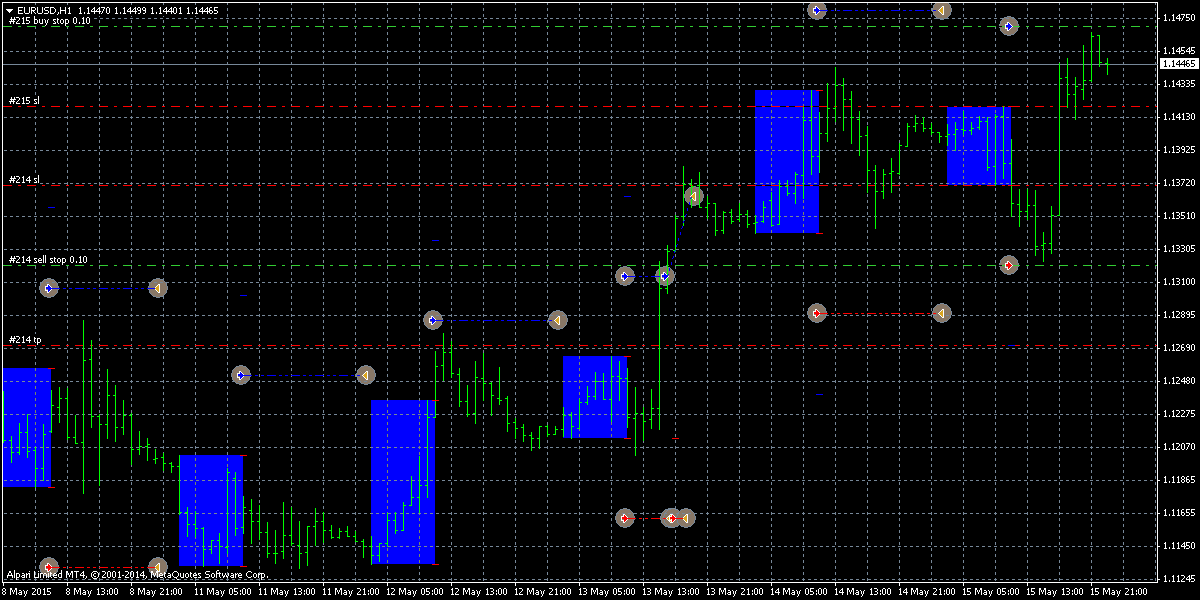The height and width of the screenshot is (600, 1200).
Task: Select the tall blue rectangle before 12 May 05:00
Action: tap(403, 482)
